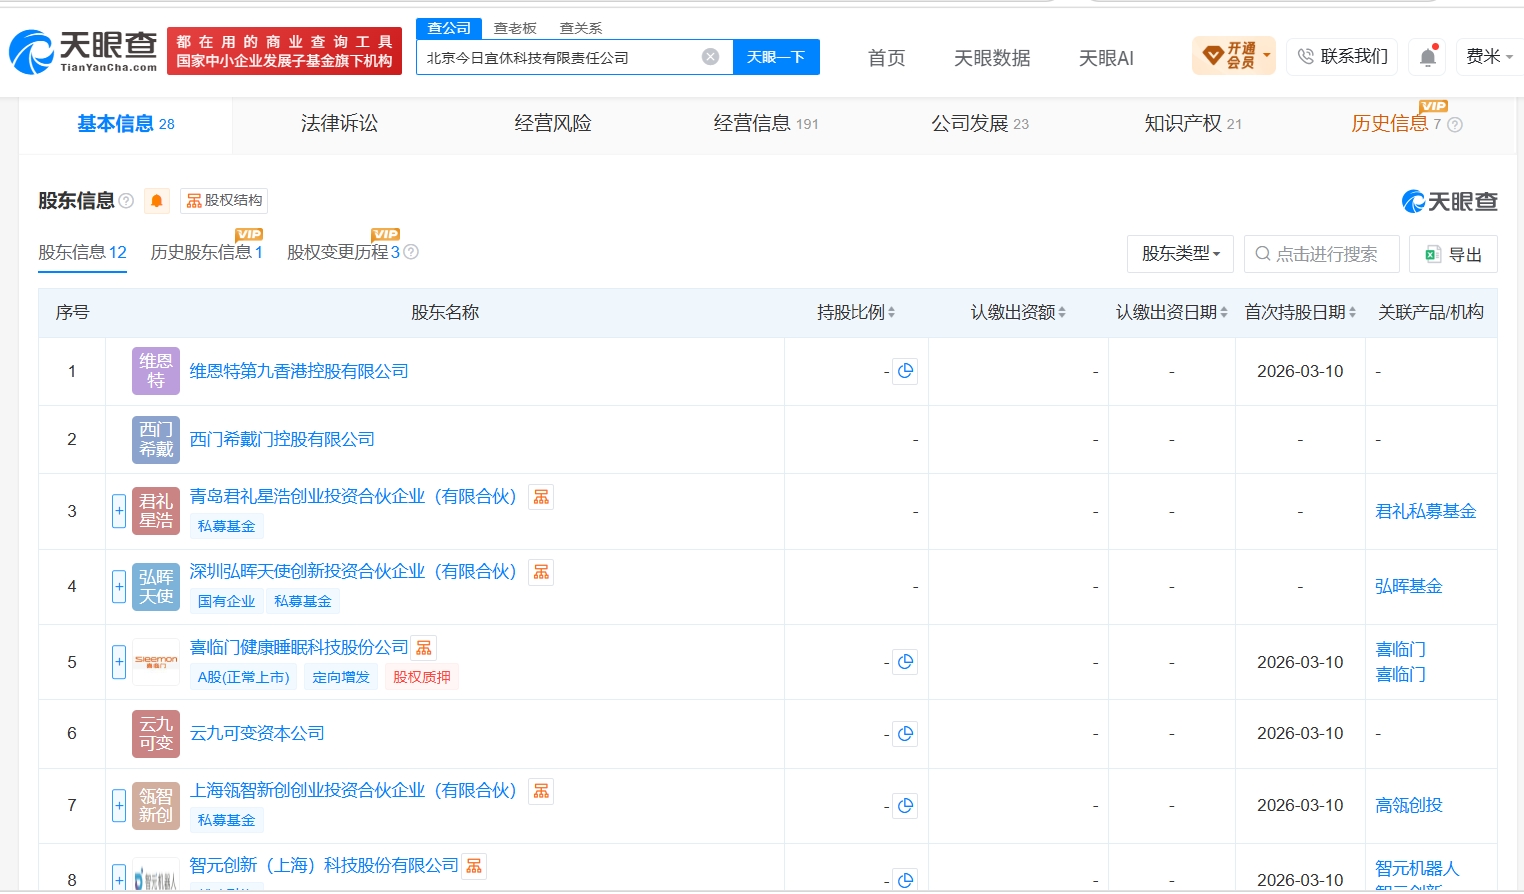Switch to the 法律诉讼 tab
This screenshot has height=894, width=1524.
tap(340, 124)
